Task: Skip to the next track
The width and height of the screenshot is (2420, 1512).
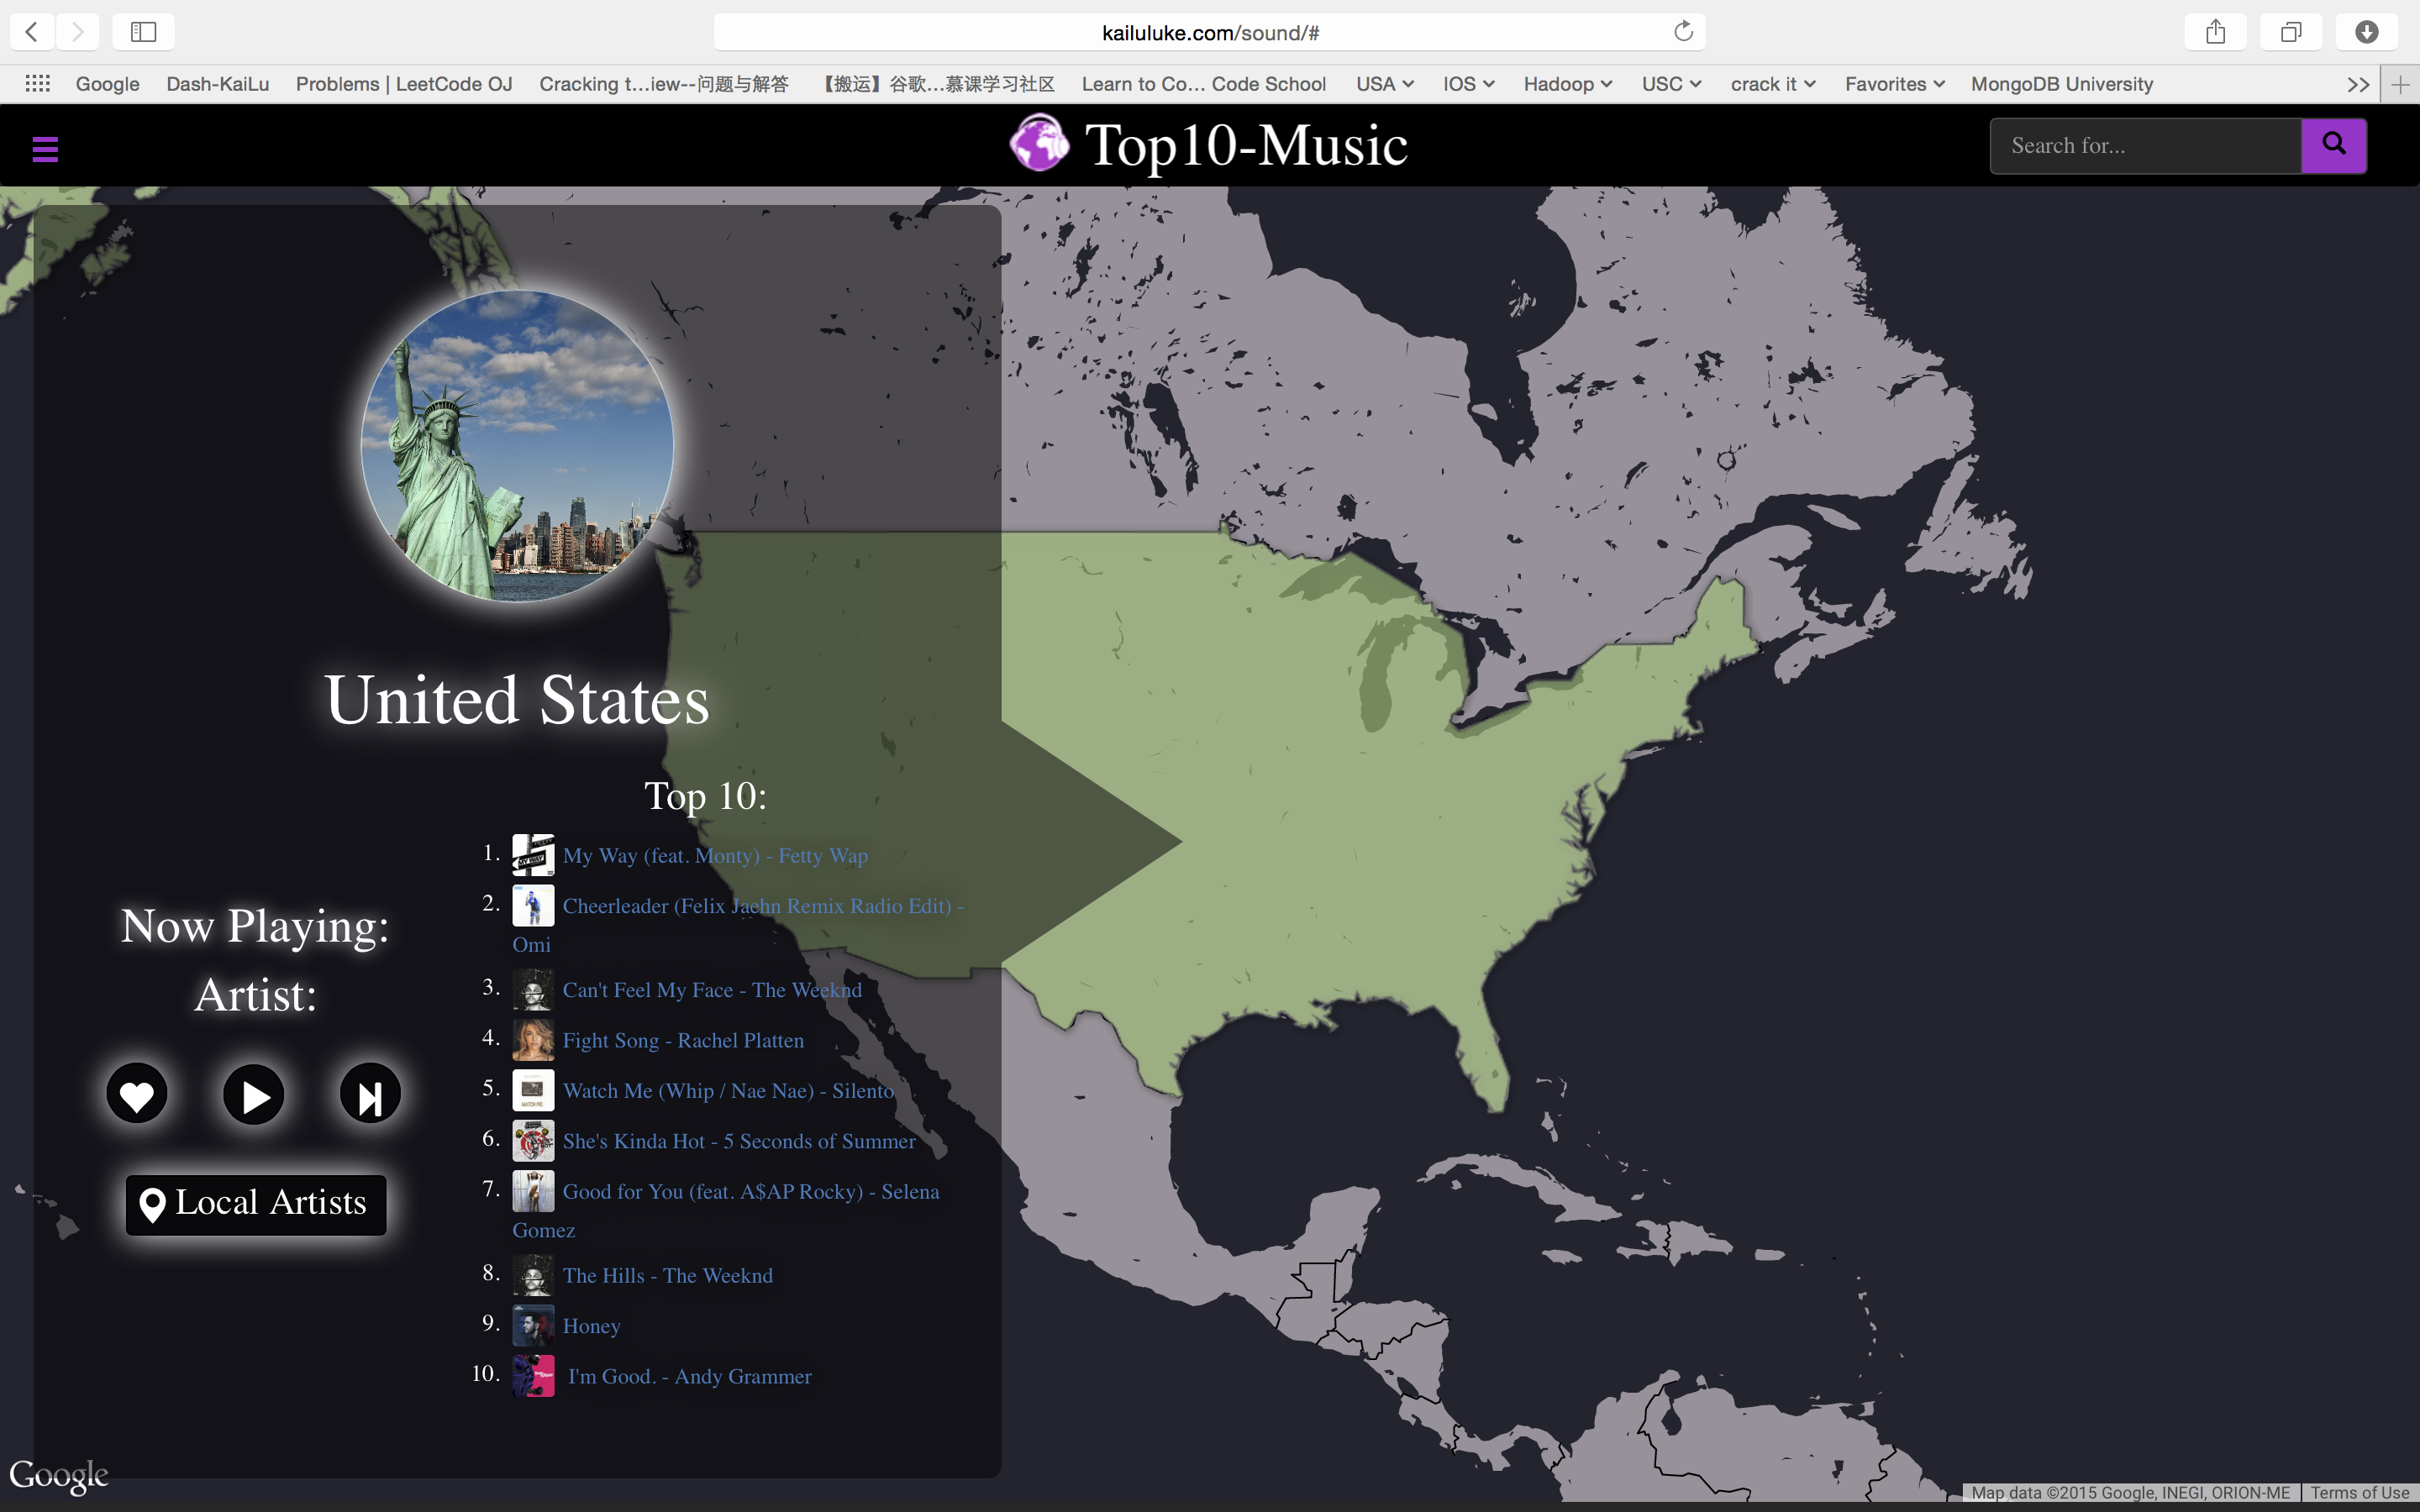Action: [x=370, y=1095]
